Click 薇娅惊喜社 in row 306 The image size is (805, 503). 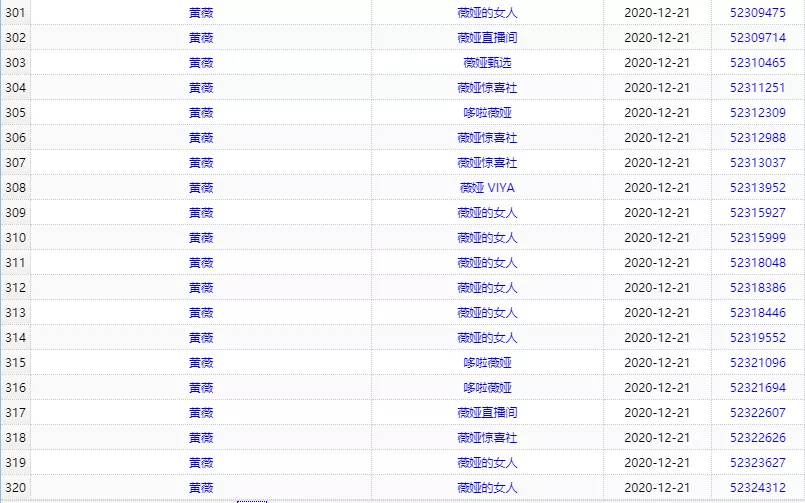(487, 138)
